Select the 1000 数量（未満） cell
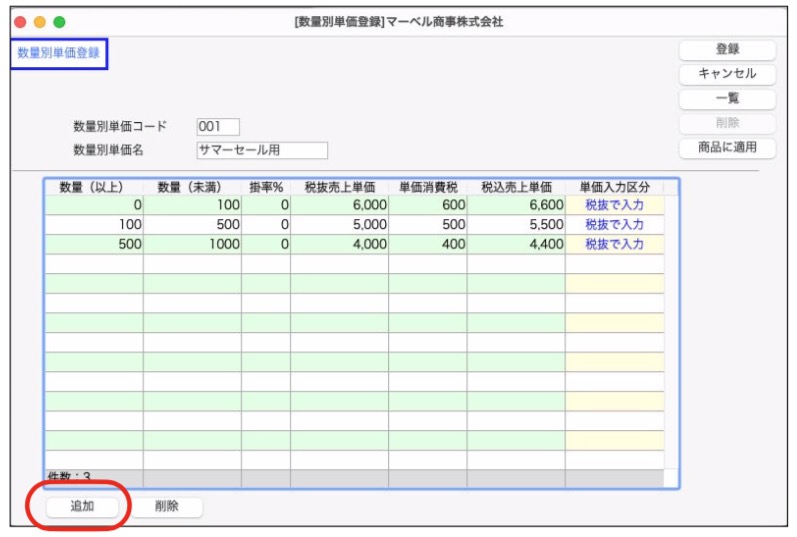The image size is (797, 537). [192, 244]
